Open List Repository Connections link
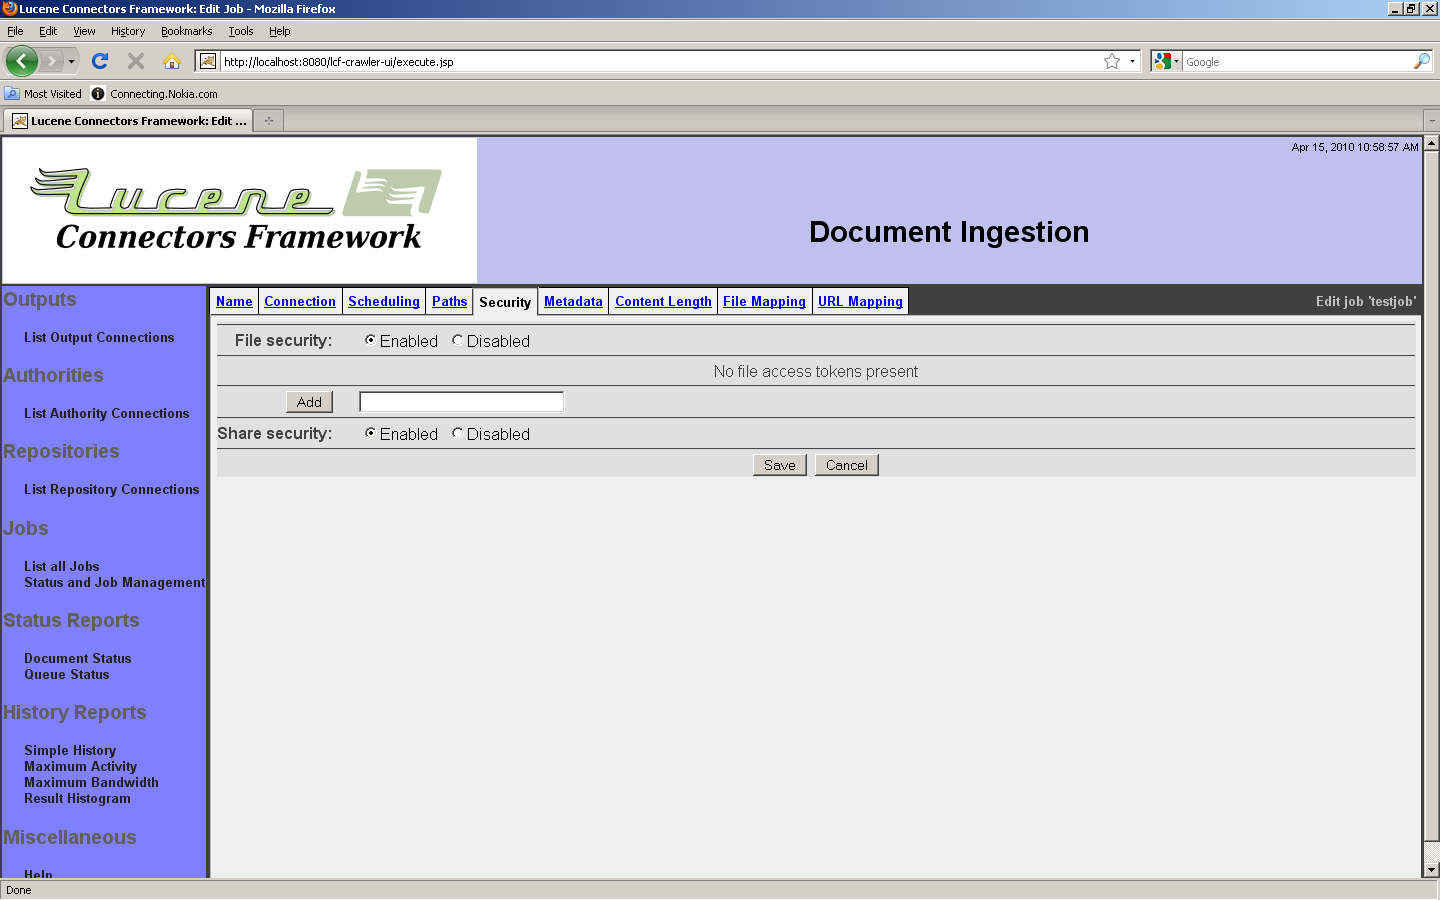Screen dimensions: 1440x900 tap(111, 489)
